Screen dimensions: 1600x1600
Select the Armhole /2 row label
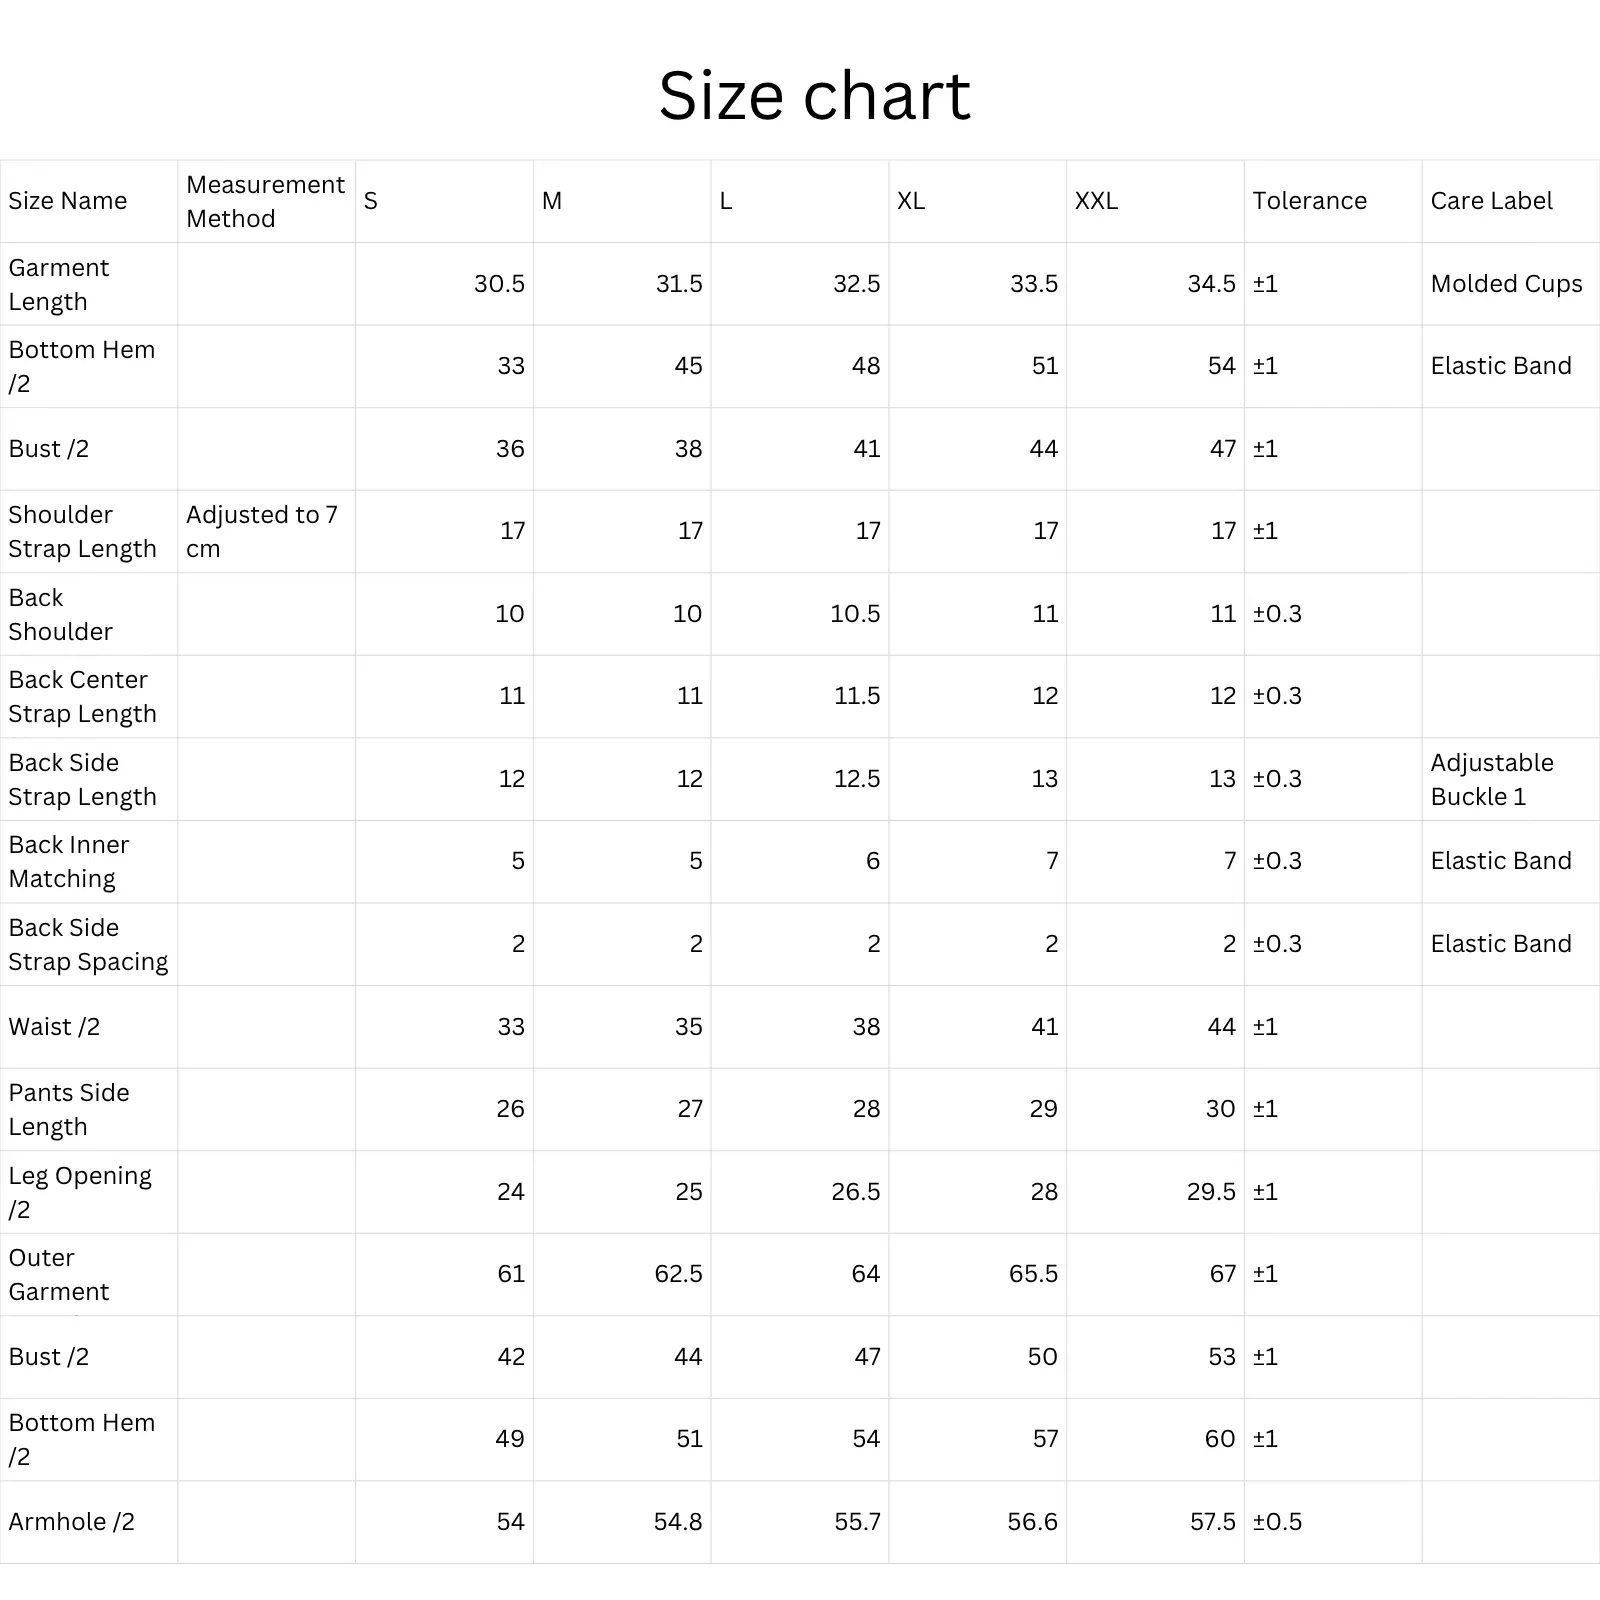(71, 1522)
